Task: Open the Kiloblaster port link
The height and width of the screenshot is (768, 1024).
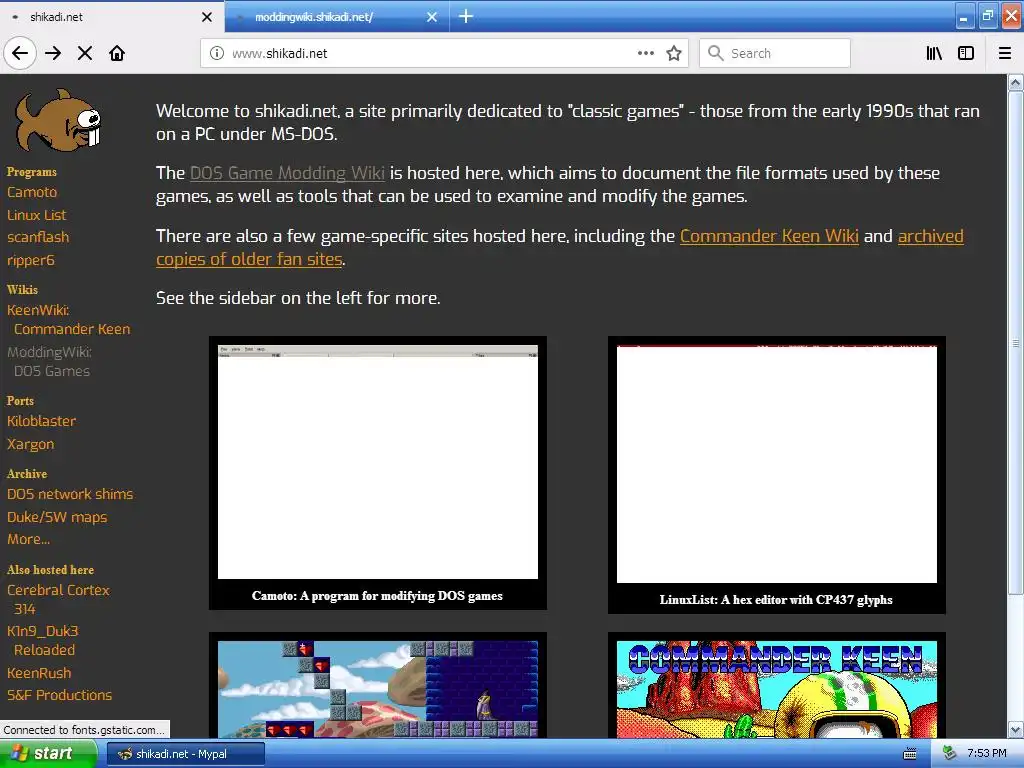Action: tap(41, 421)
